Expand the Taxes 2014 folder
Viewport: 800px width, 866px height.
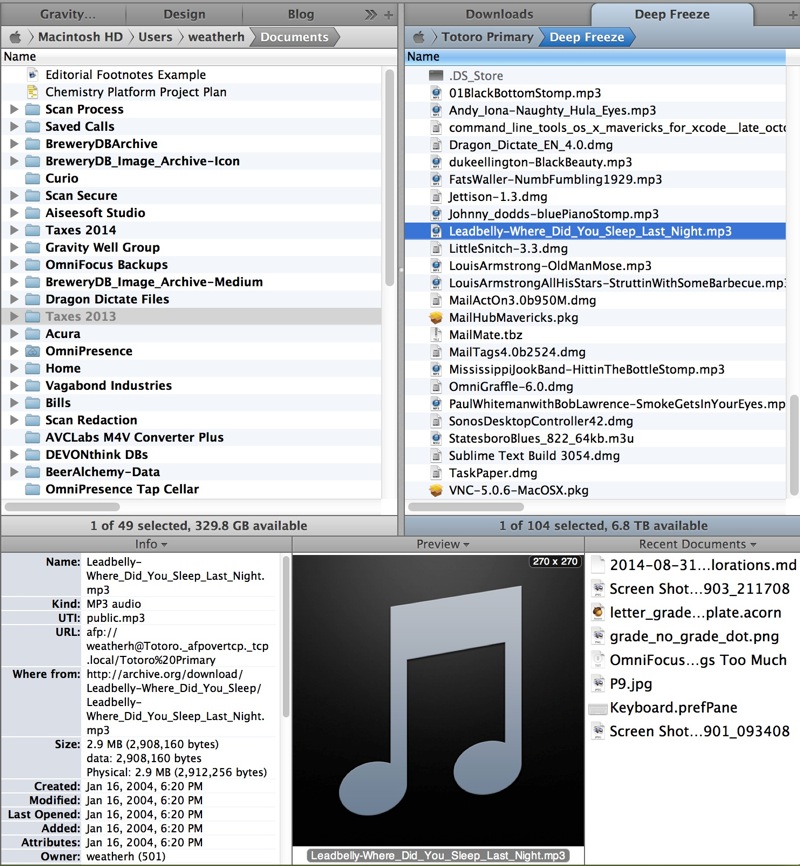point(14,230)
